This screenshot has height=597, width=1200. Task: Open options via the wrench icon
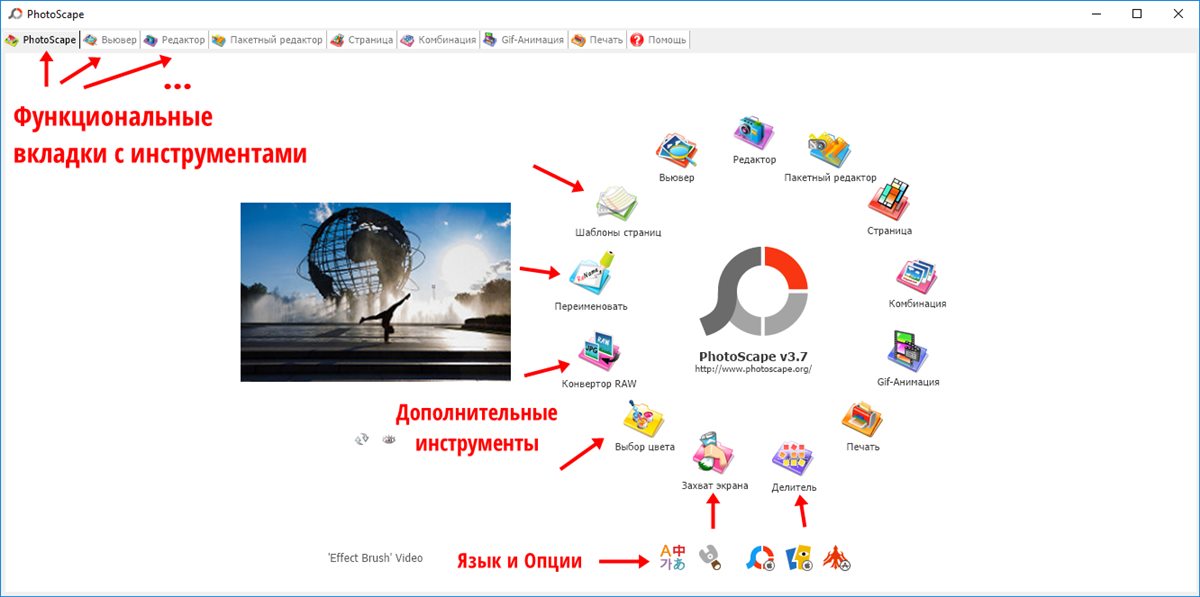(710, 558)
